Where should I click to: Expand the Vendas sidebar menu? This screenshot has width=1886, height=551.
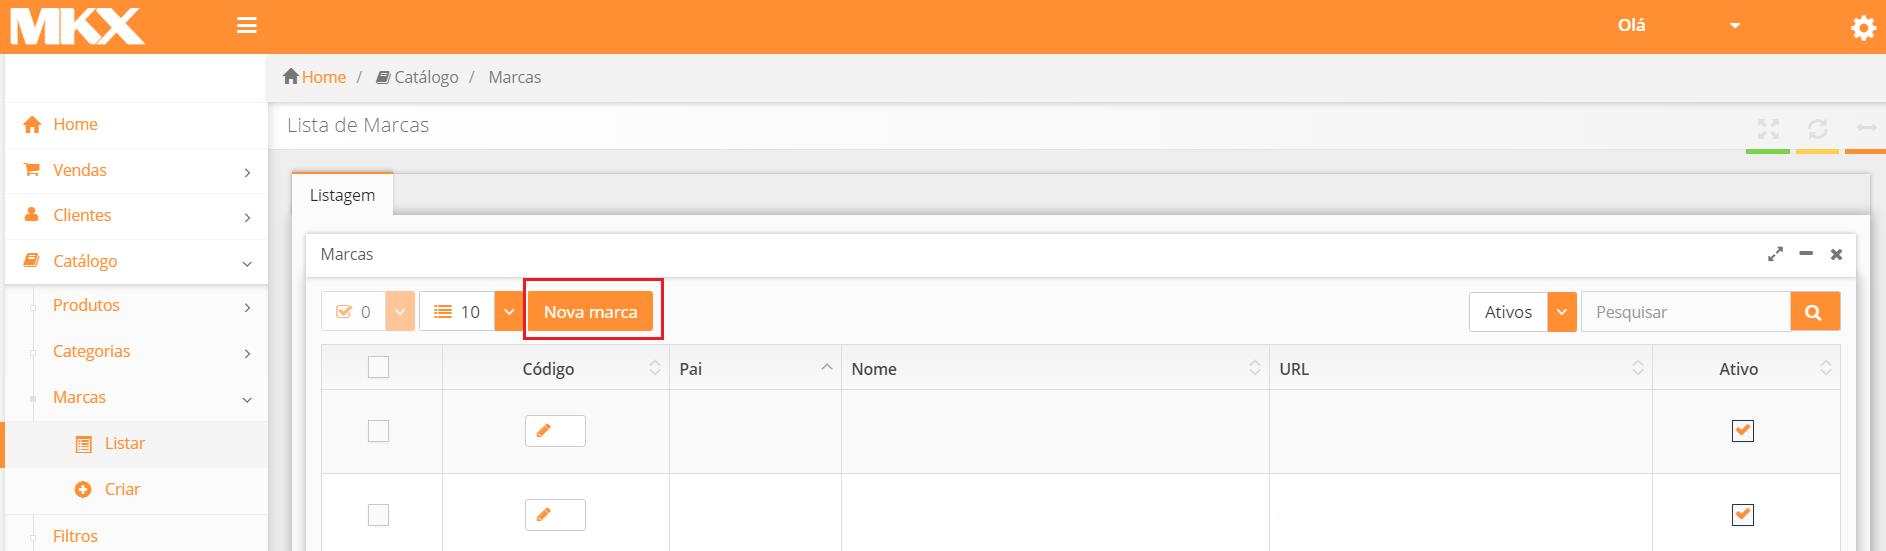pos(136,170)
